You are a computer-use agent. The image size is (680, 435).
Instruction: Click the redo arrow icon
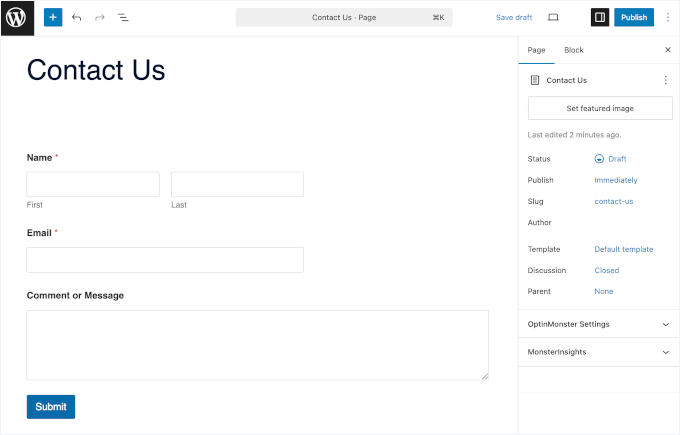click(99, 17)
